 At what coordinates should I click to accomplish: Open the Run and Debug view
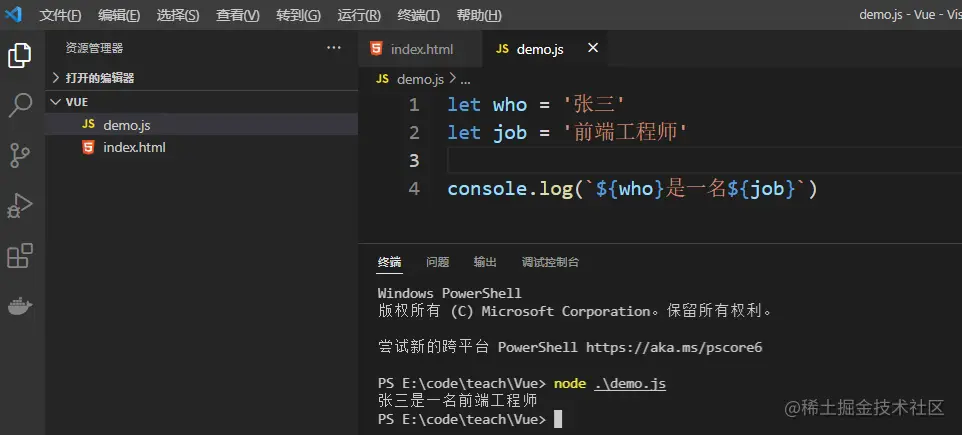point(20,206)
